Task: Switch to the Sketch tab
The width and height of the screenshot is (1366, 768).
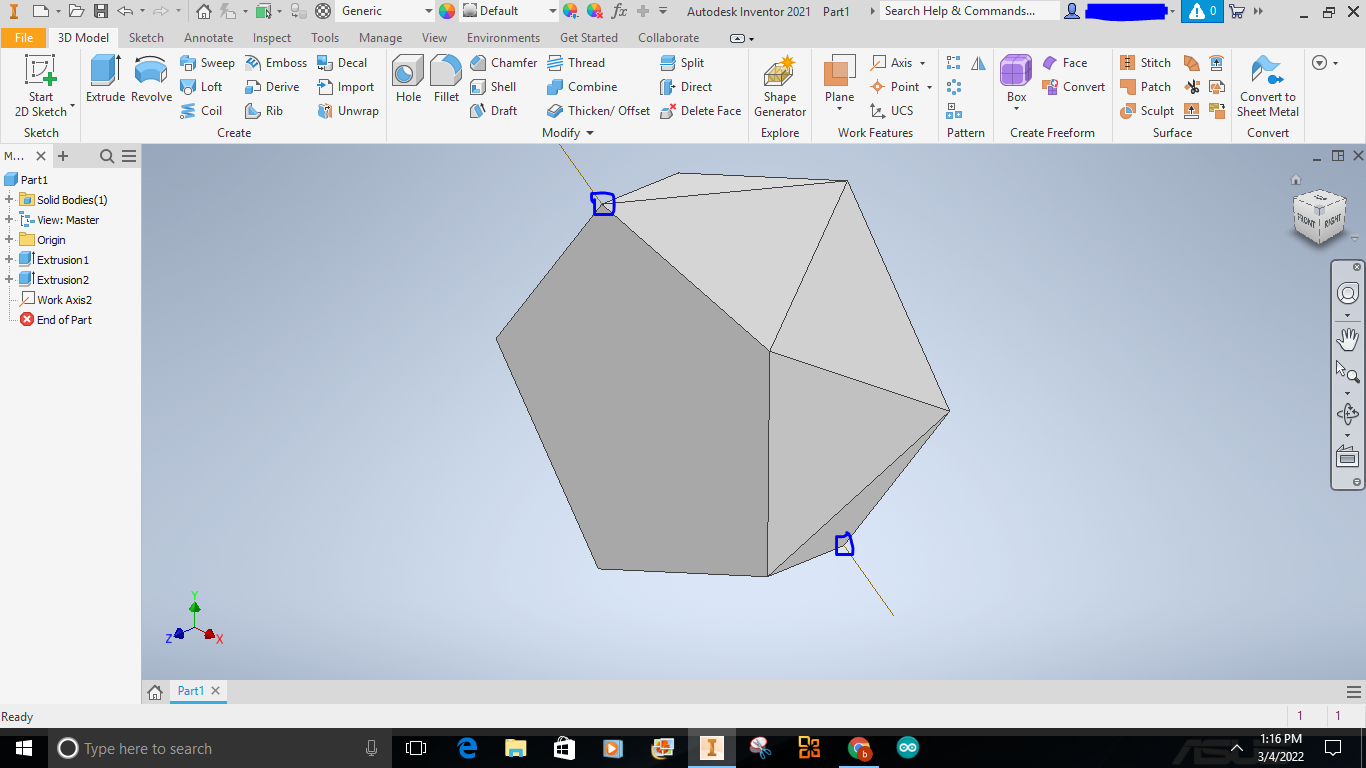Action: (x=146, y=38)
